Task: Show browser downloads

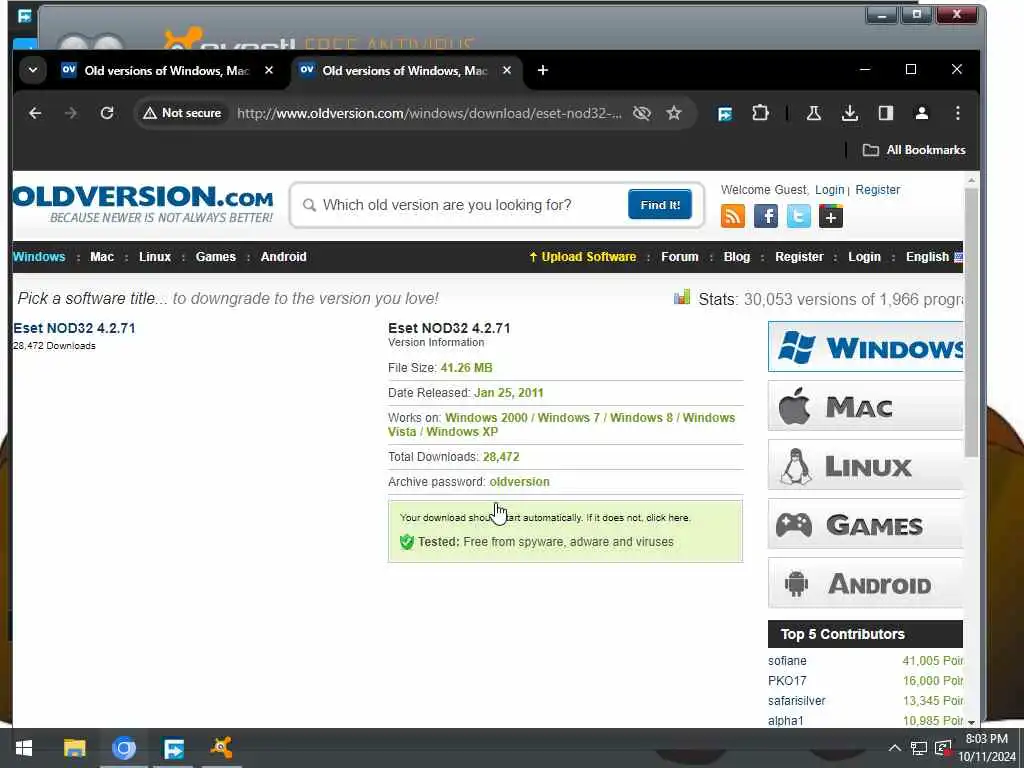Action: pyautogui.click(x=850, y=113)
